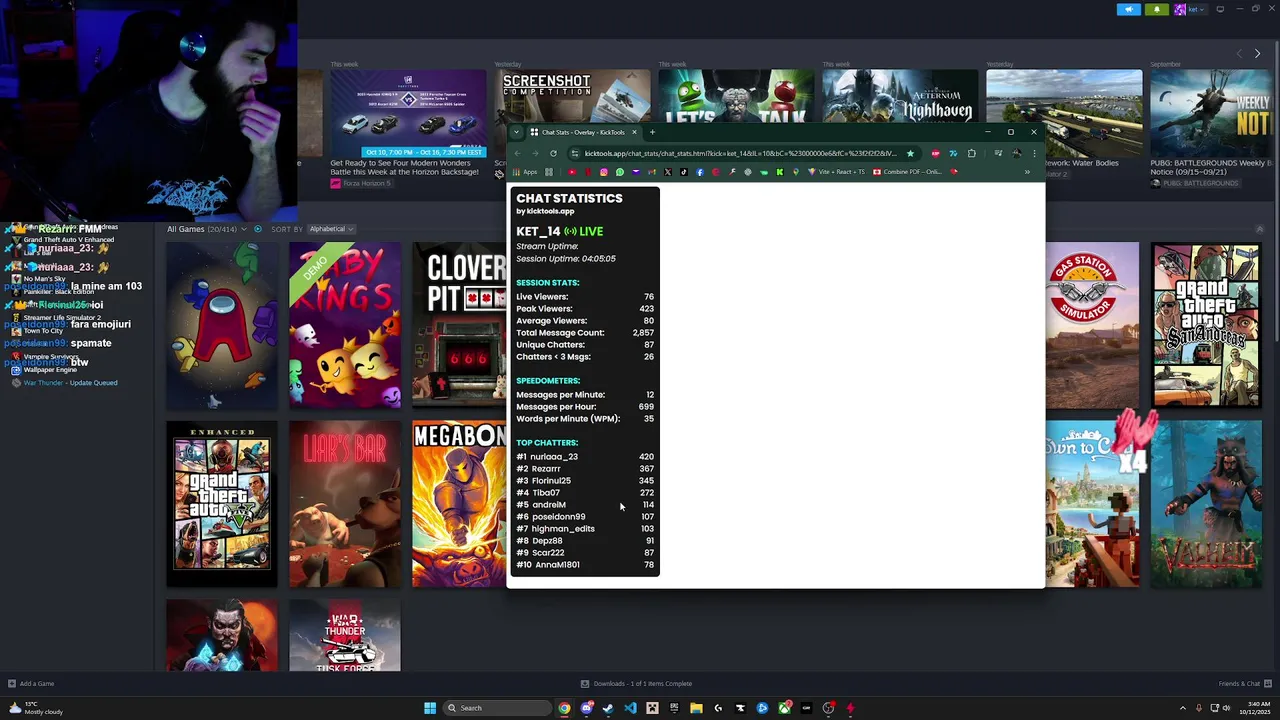
Task: Click Add a Game in Steam
Action: tap(31, 684)
